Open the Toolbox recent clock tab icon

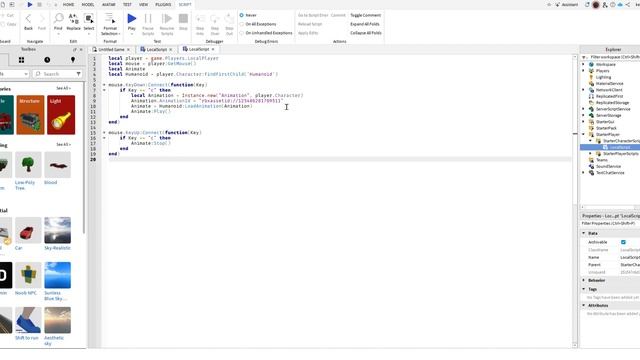[x=47, y=60]
